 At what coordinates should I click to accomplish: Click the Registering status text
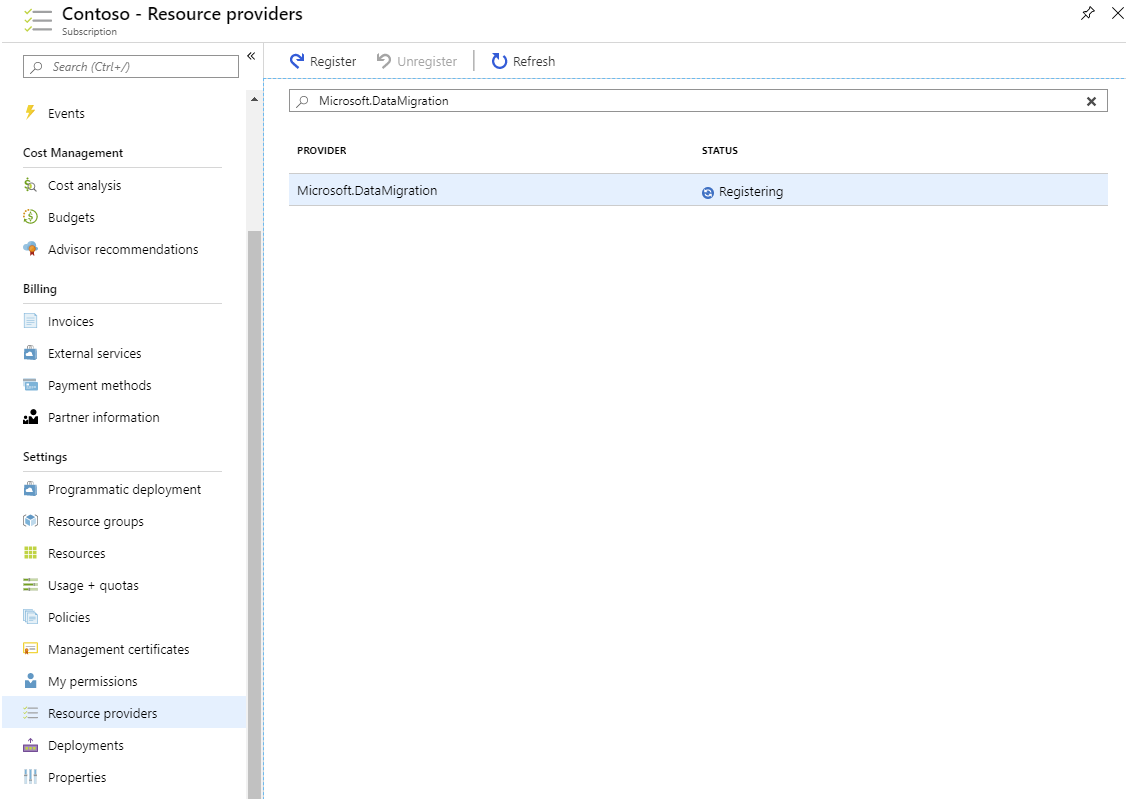750,191
